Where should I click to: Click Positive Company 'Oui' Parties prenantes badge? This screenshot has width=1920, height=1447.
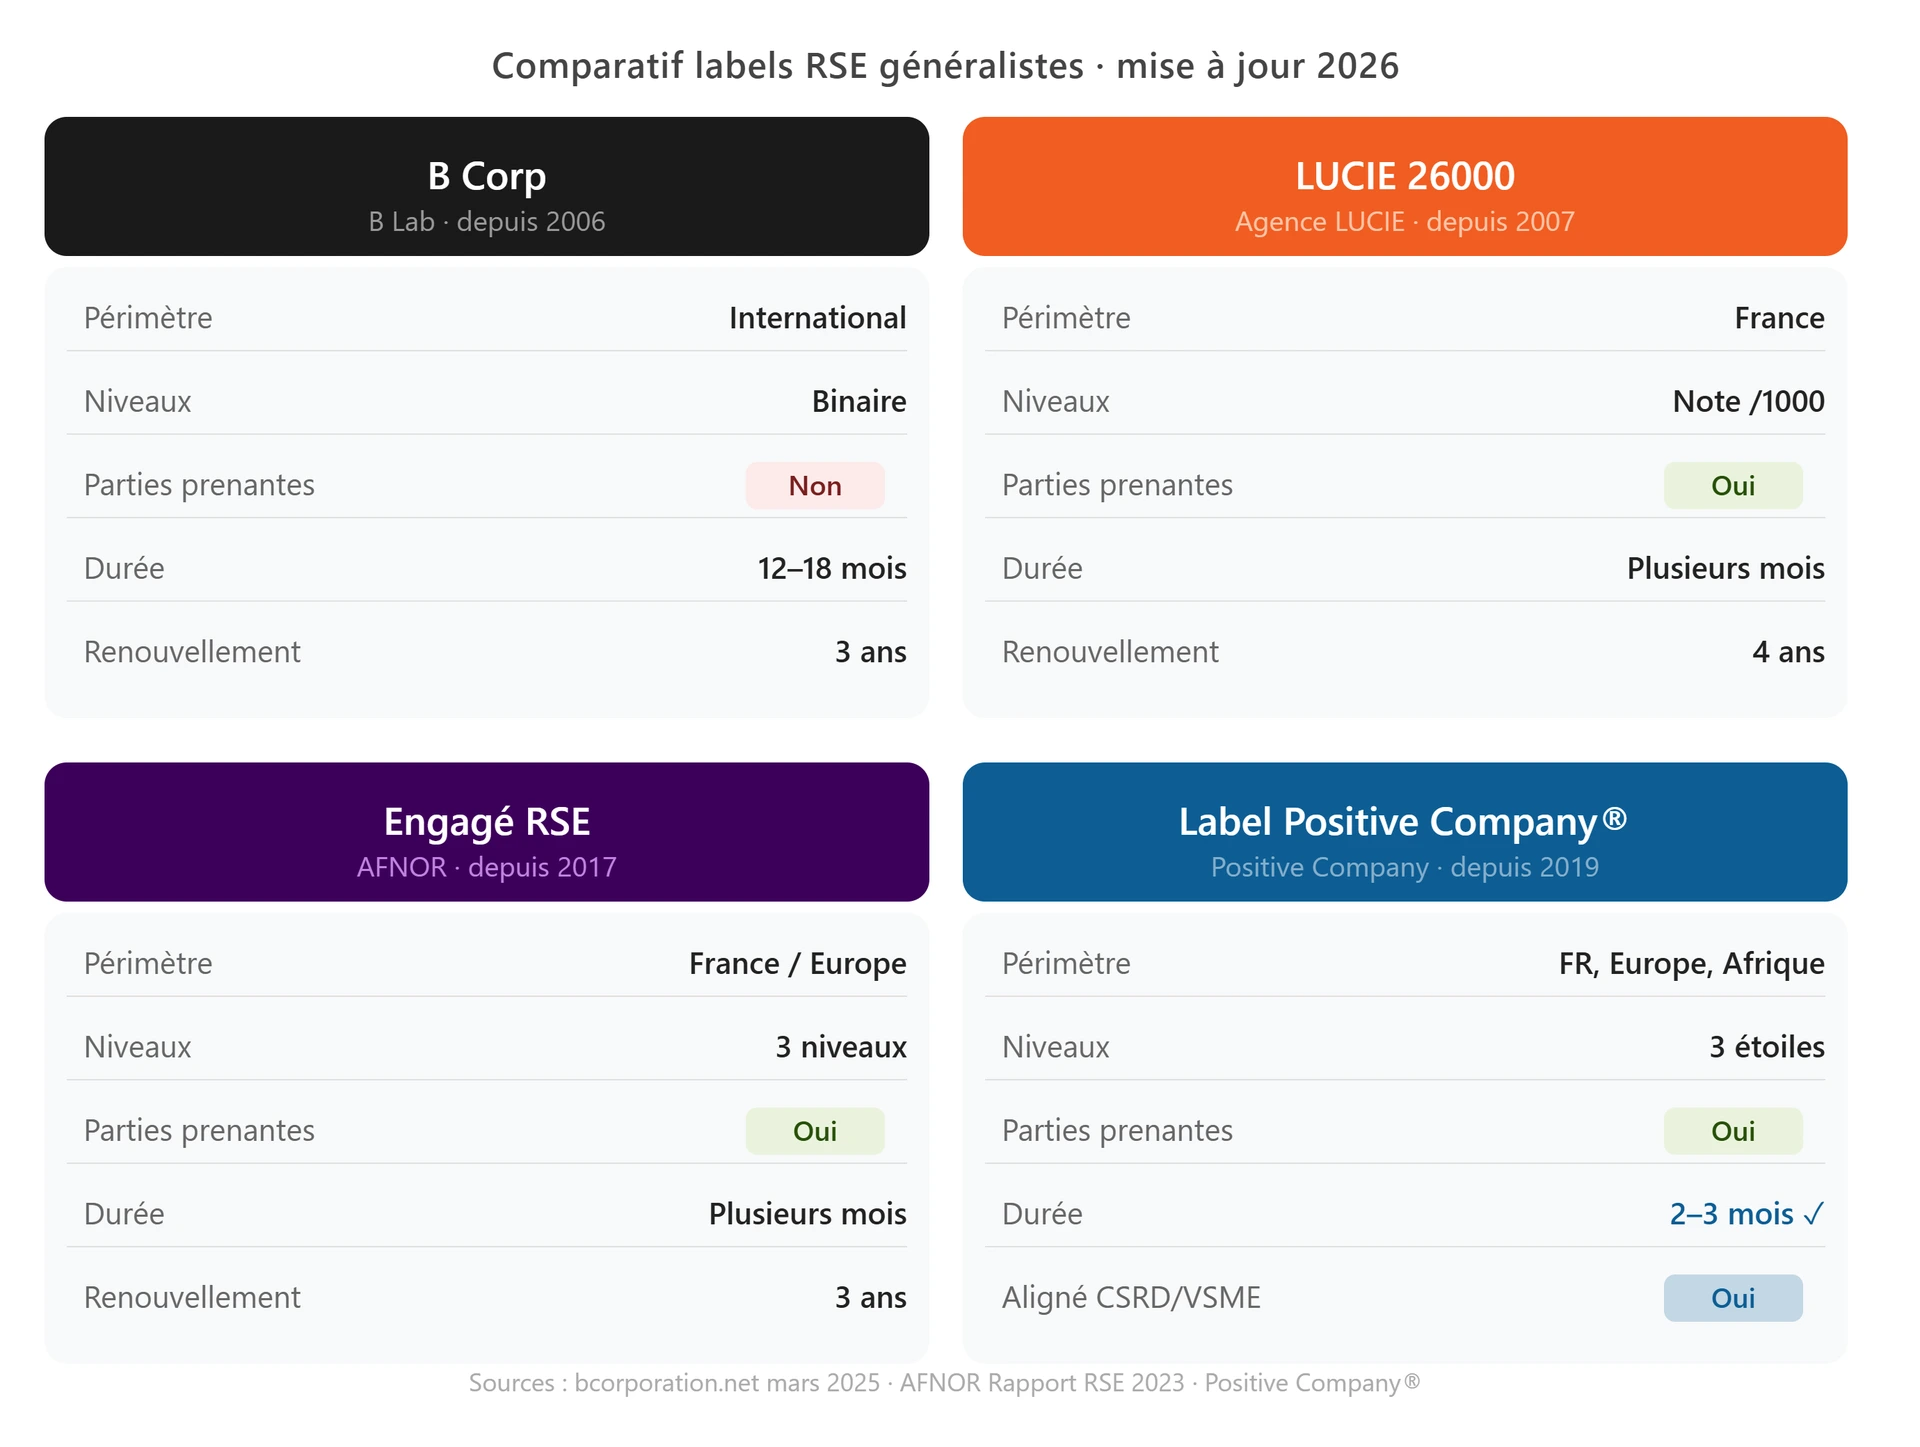[x=1733, y=1131]
